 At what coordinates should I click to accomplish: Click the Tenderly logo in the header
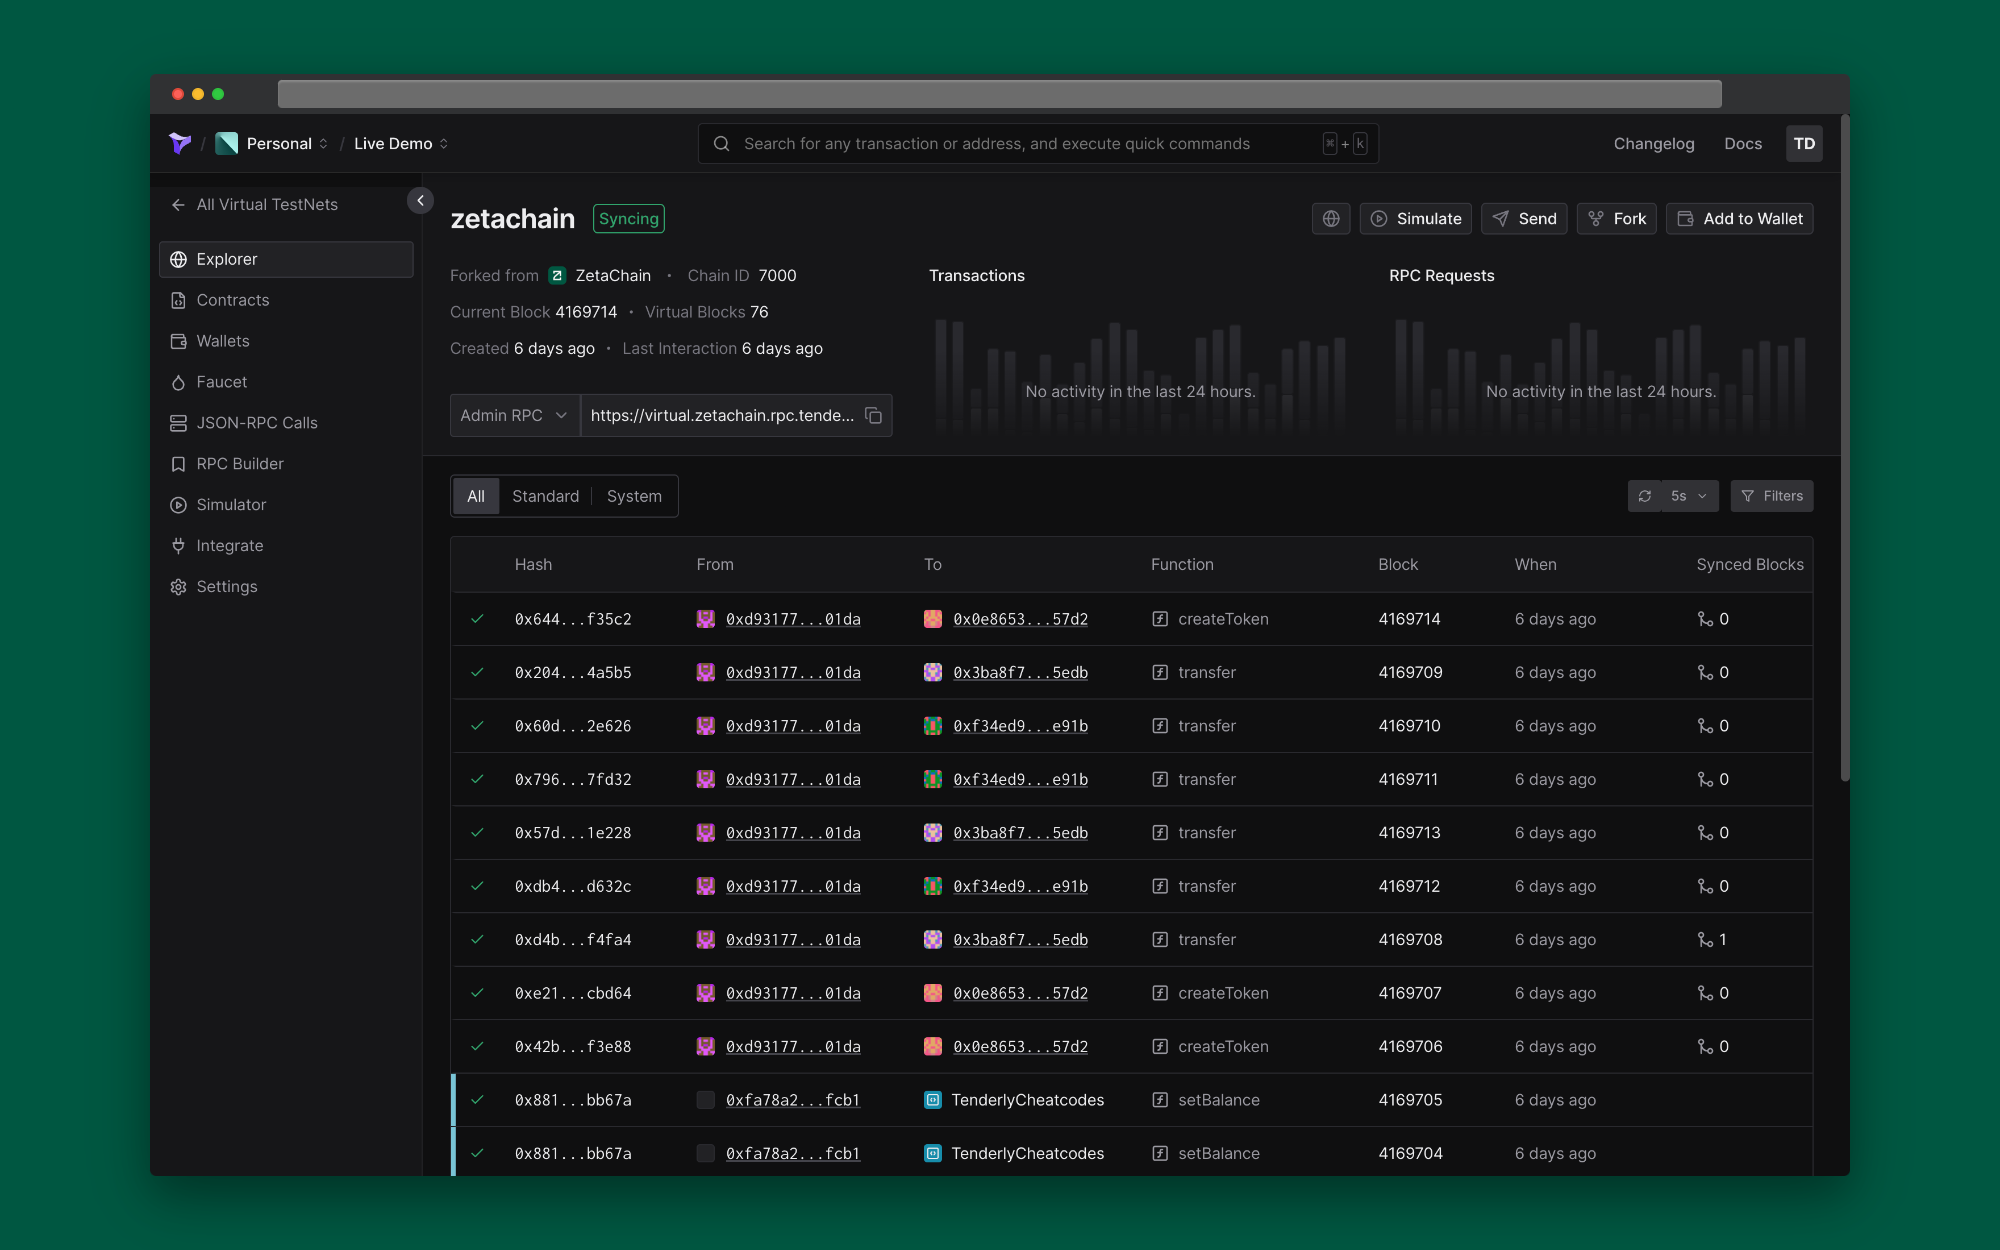click(x=180, y=144)
